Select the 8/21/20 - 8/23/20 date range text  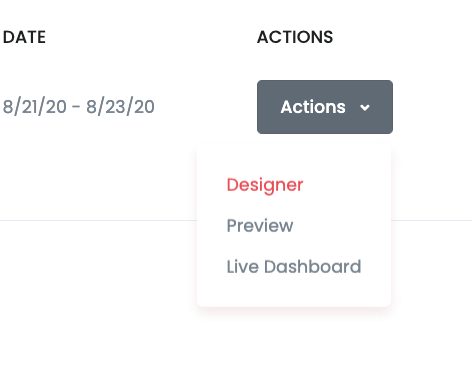pos(79,107)
